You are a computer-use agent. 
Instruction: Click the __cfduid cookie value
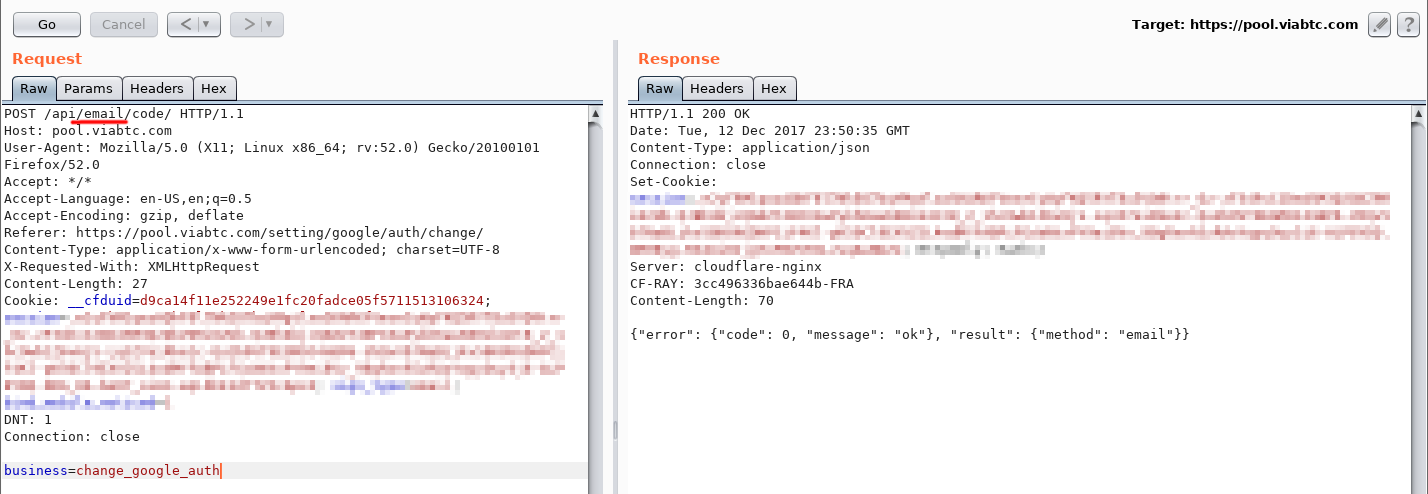(x=312, y=301)
